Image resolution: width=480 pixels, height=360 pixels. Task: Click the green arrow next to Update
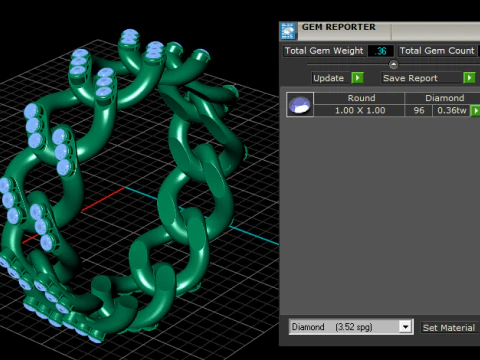tap(357, 78)
